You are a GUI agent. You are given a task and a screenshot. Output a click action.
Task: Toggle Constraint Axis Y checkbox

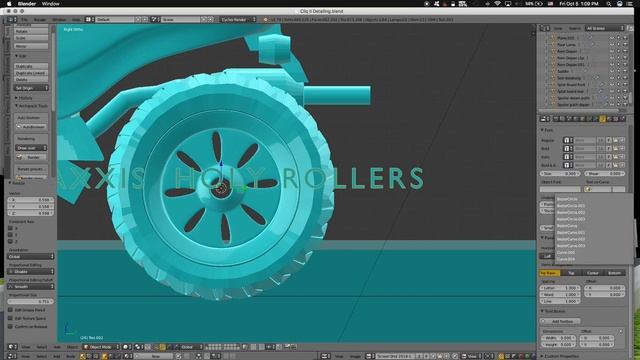tap(11, 235)
